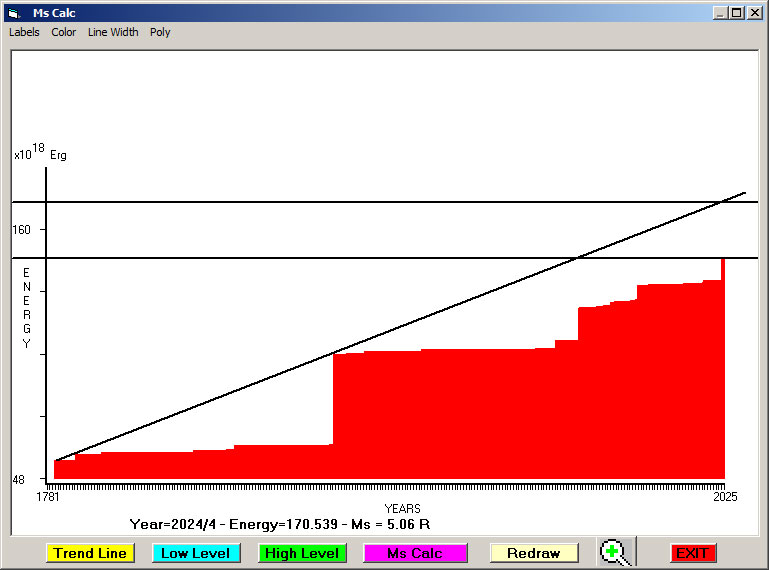Open the Poly menu
Viewport: 769px width, 570px height.
[160, 32]
